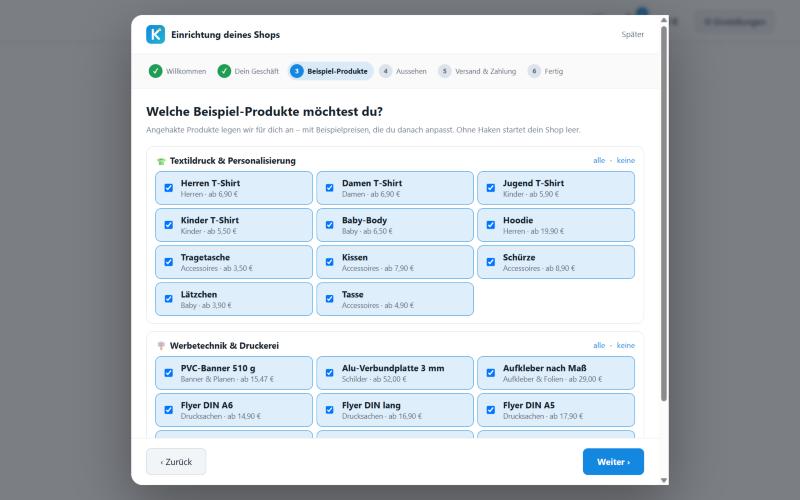800x500 pixels.
Task: Click the step 4 number circle for Aussehen
Action: [x=386, y=71]
